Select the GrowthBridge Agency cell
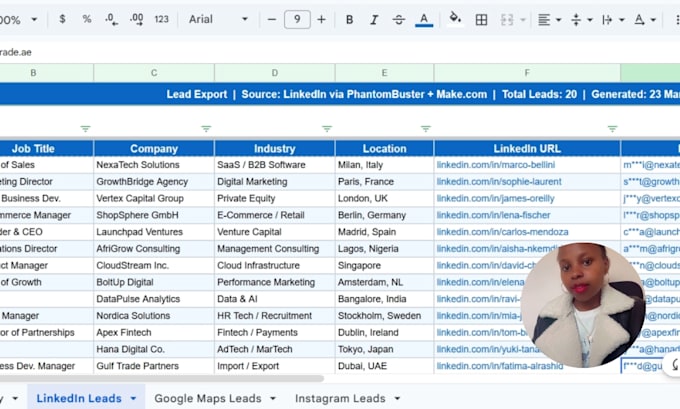 154,182
